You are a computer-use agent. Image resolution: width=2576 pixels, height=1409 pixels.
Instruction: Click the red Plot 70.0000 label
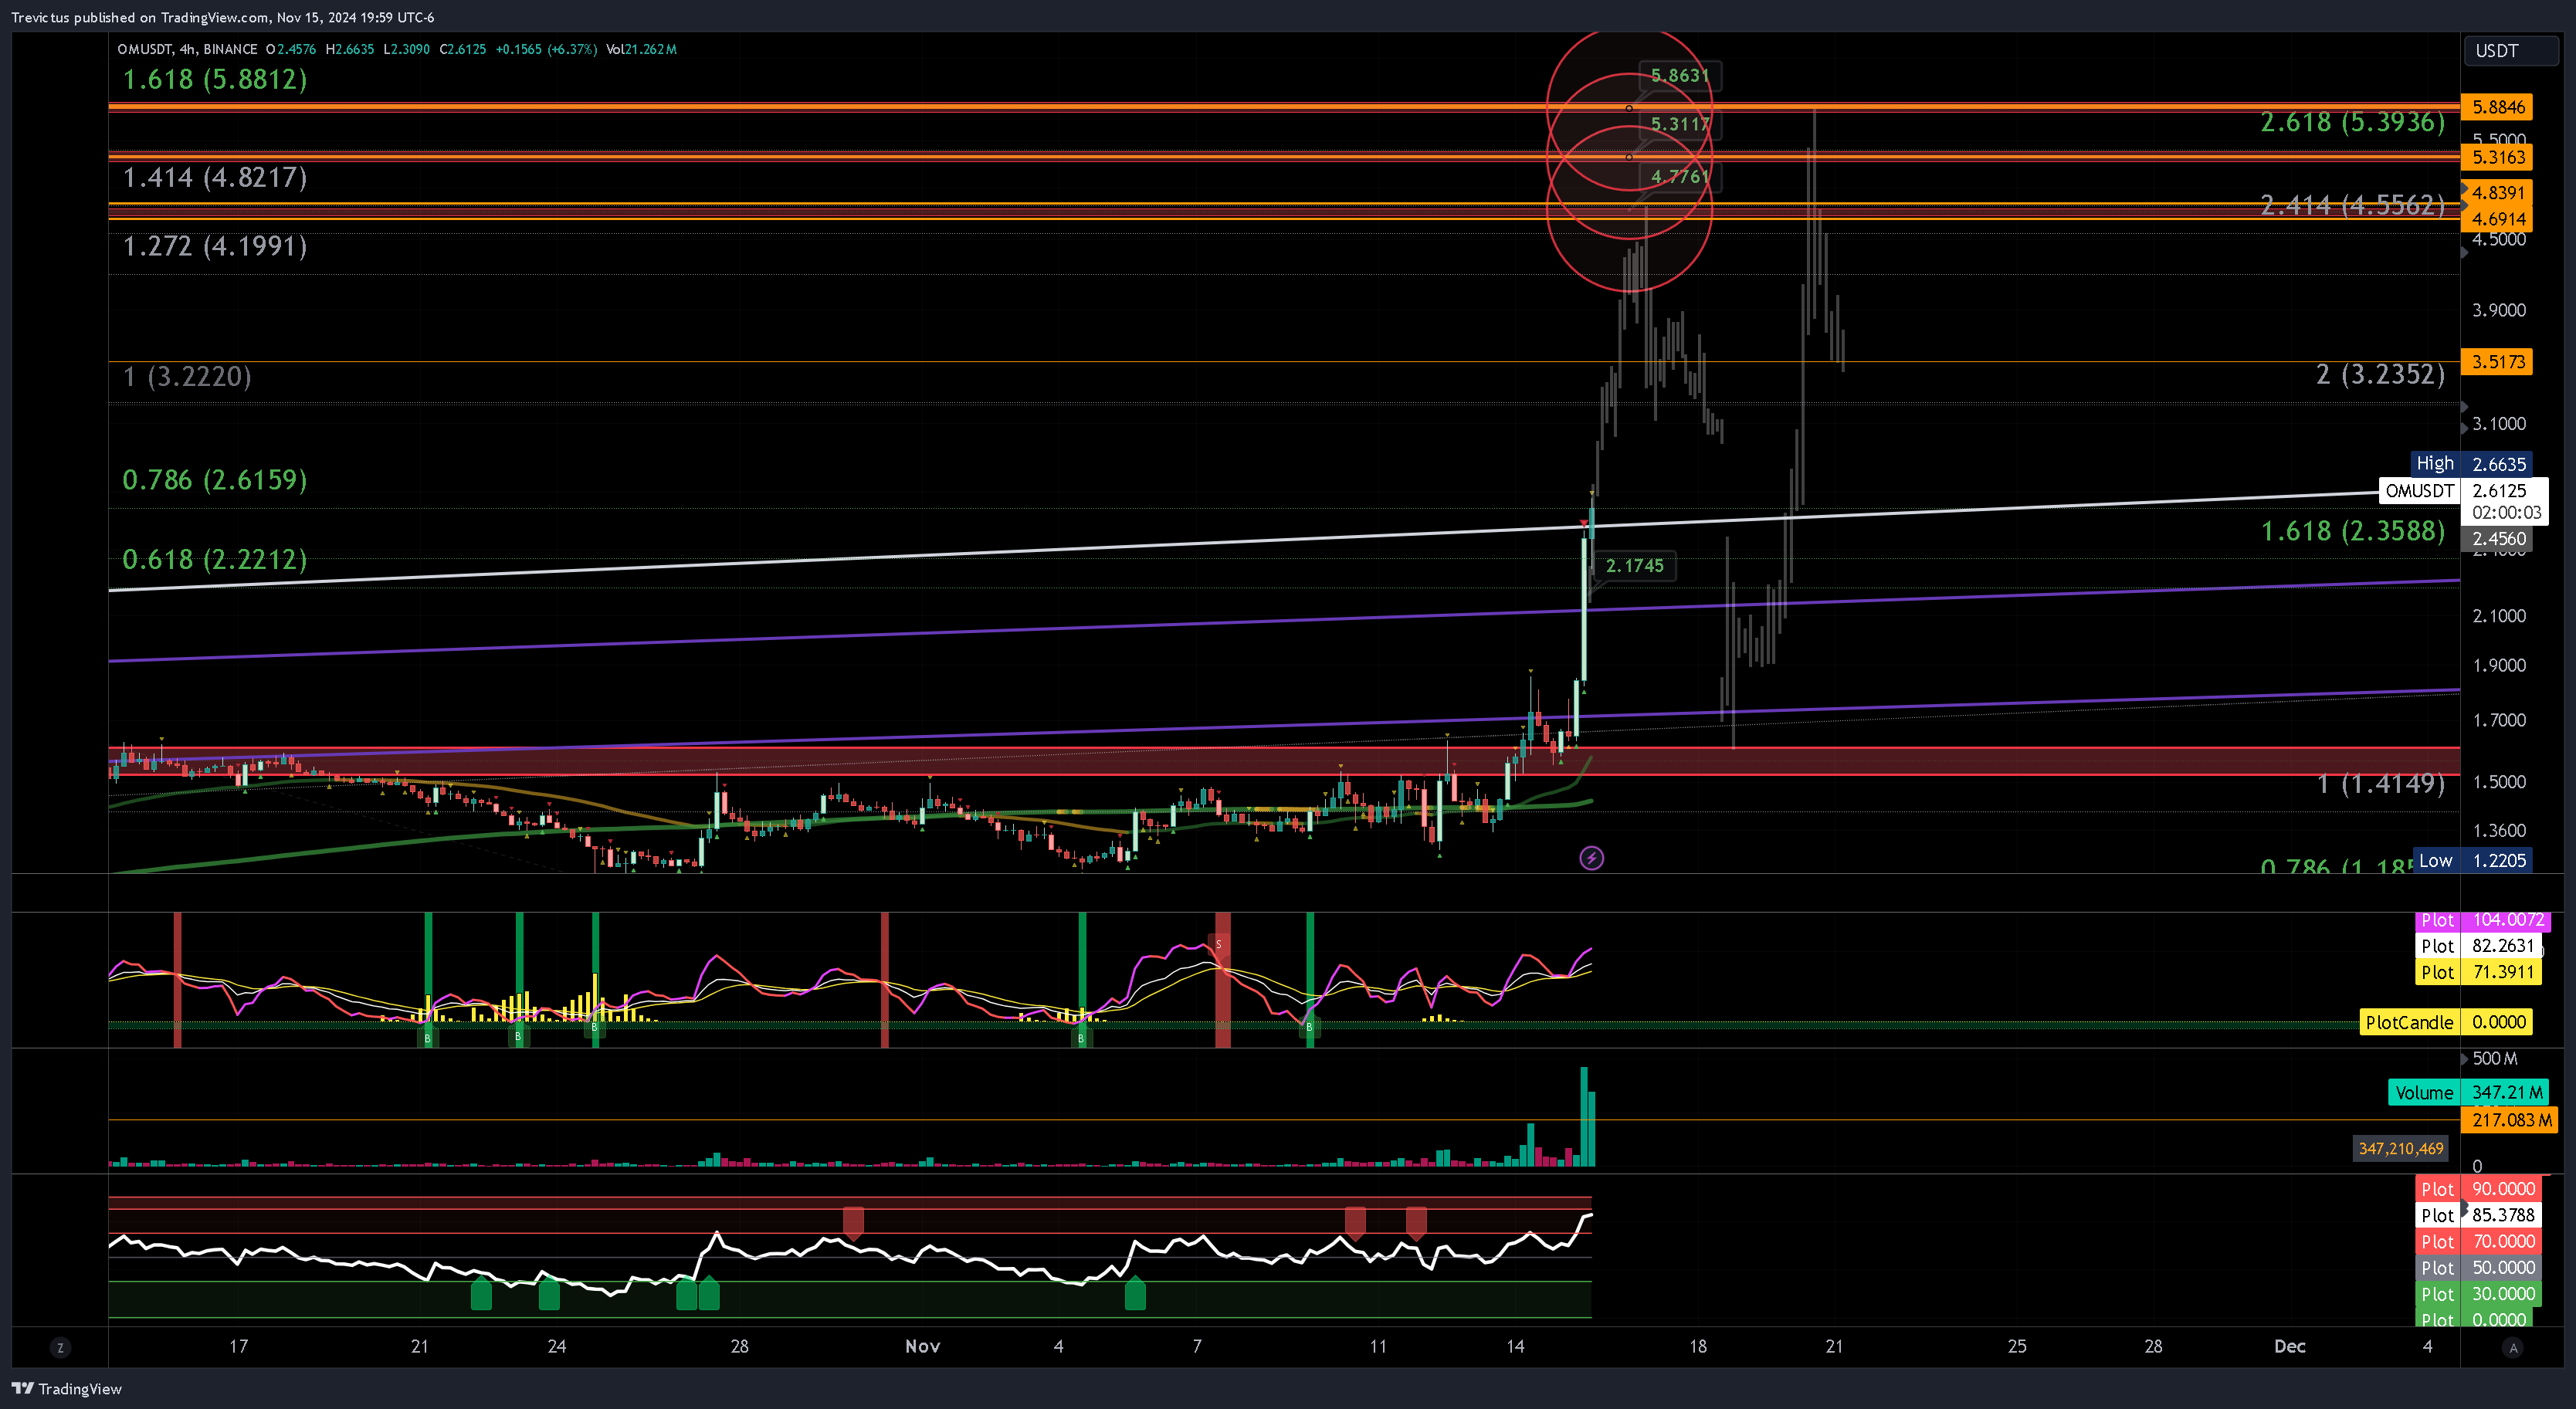click(2477, 1241)
